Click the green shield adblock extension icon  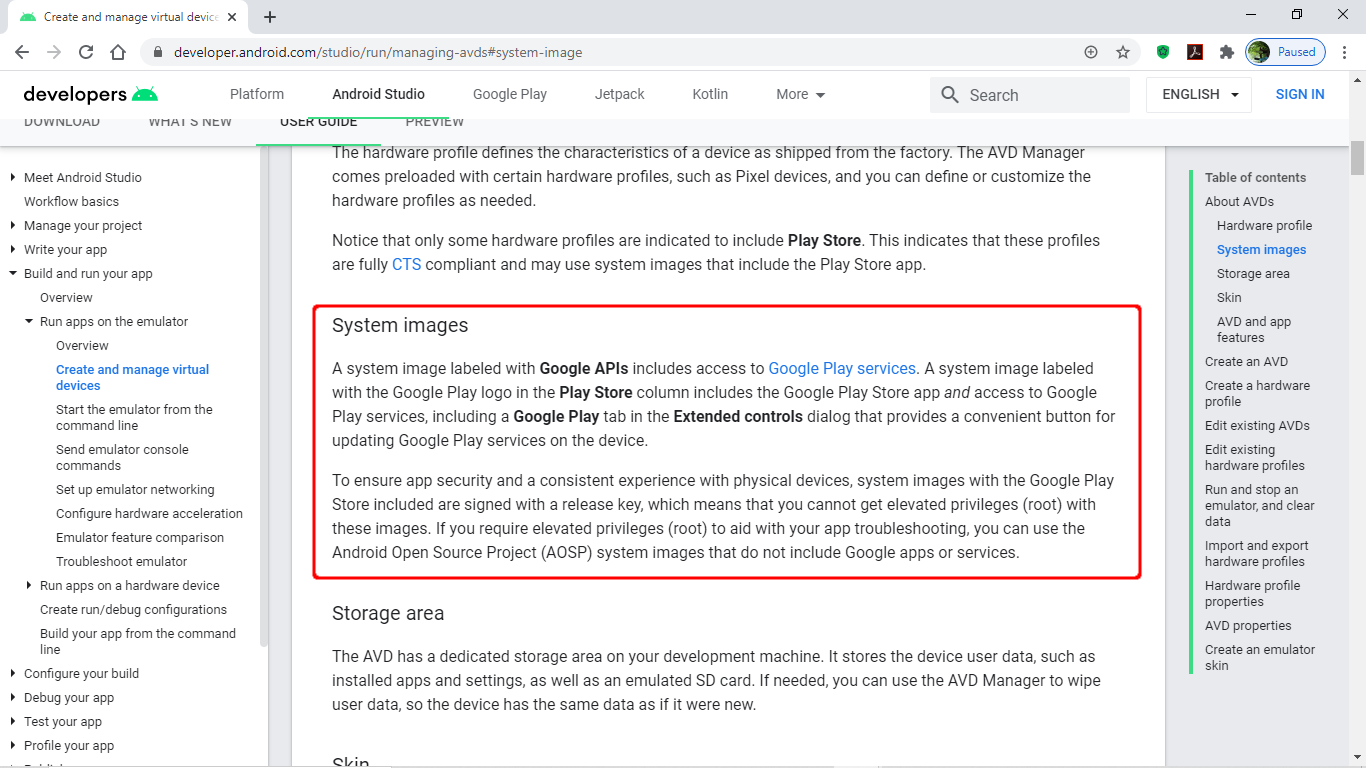pos(1163,51)
